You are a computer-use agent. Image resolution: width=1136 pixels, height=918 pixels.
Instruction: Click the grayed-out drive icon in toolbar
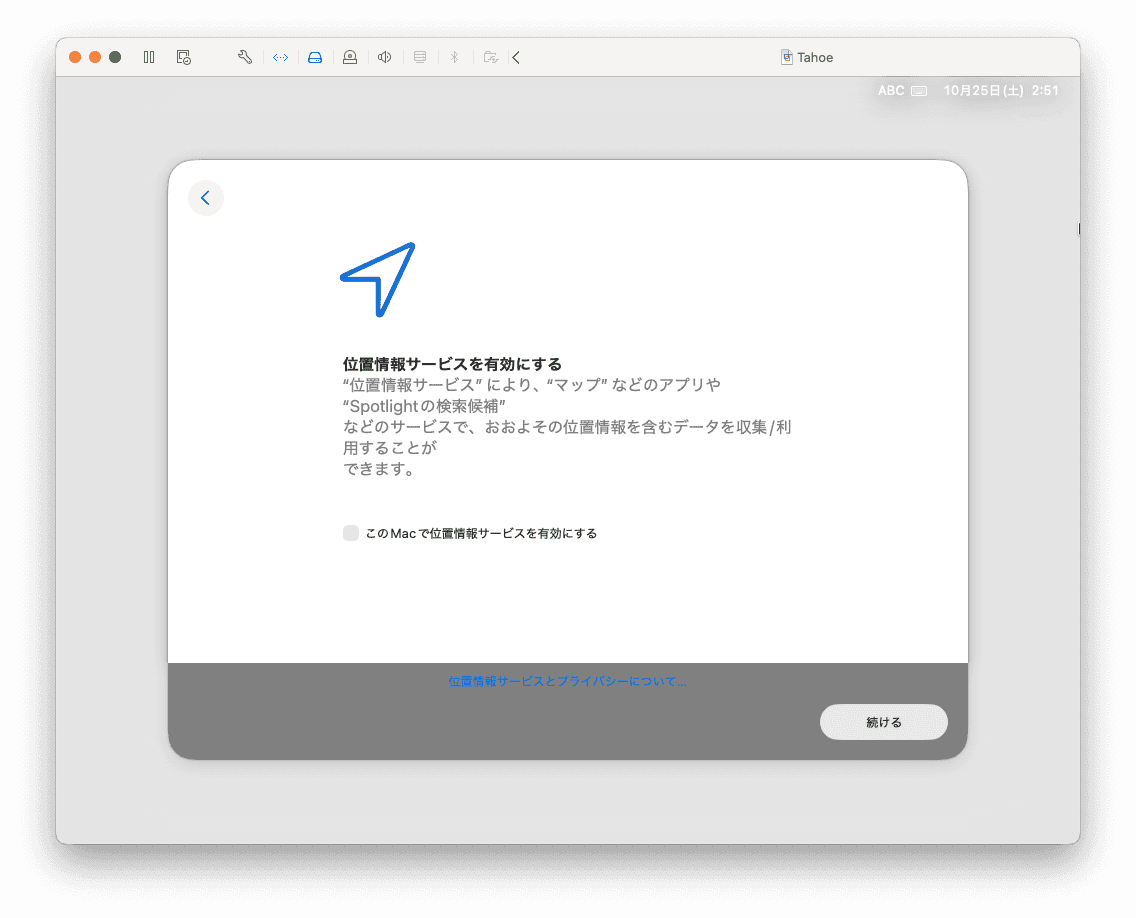click(420, 57)
